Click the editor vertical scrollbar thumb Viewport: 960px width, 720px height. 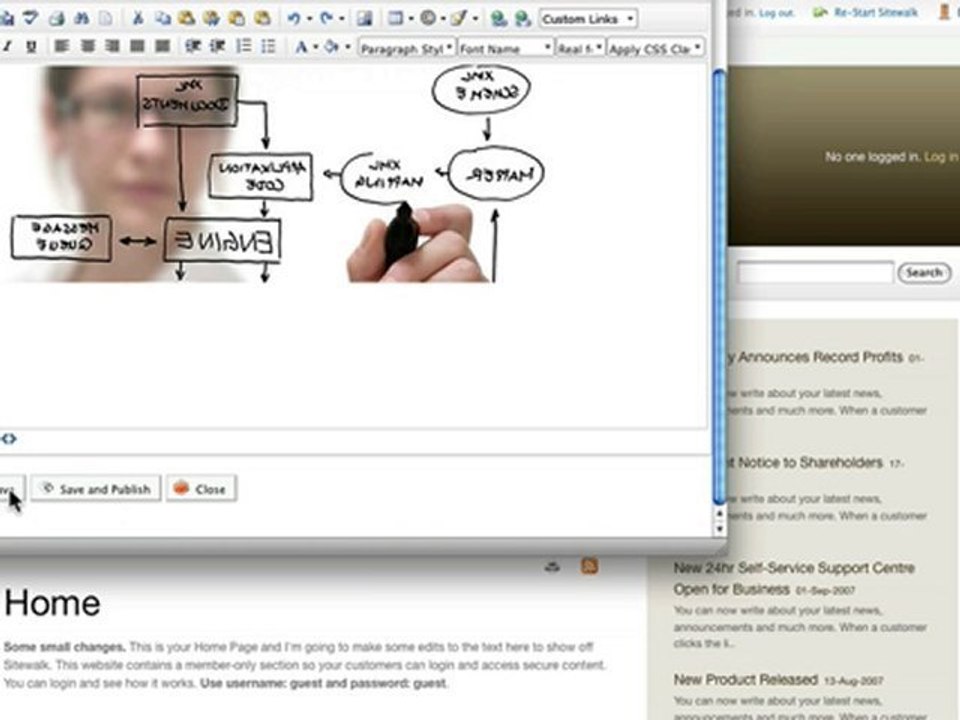coord(719,287)
